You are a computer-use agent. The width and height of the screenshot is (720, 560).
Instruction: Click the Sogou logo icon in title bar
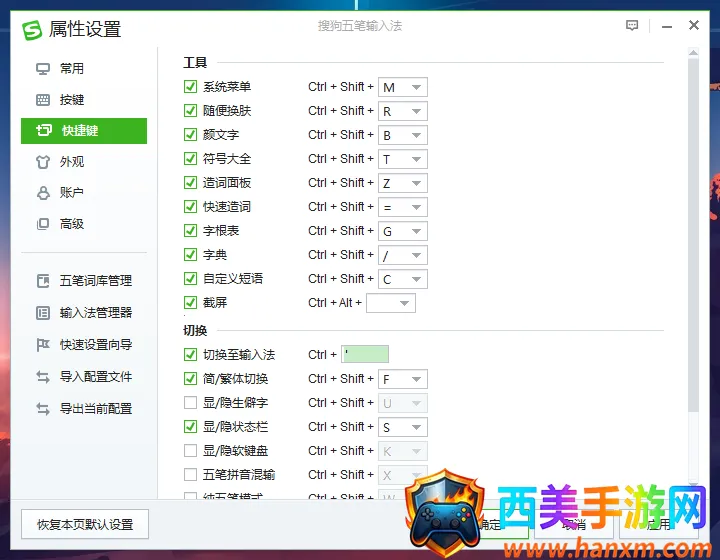pyautogui.click(x=33, y=29)
